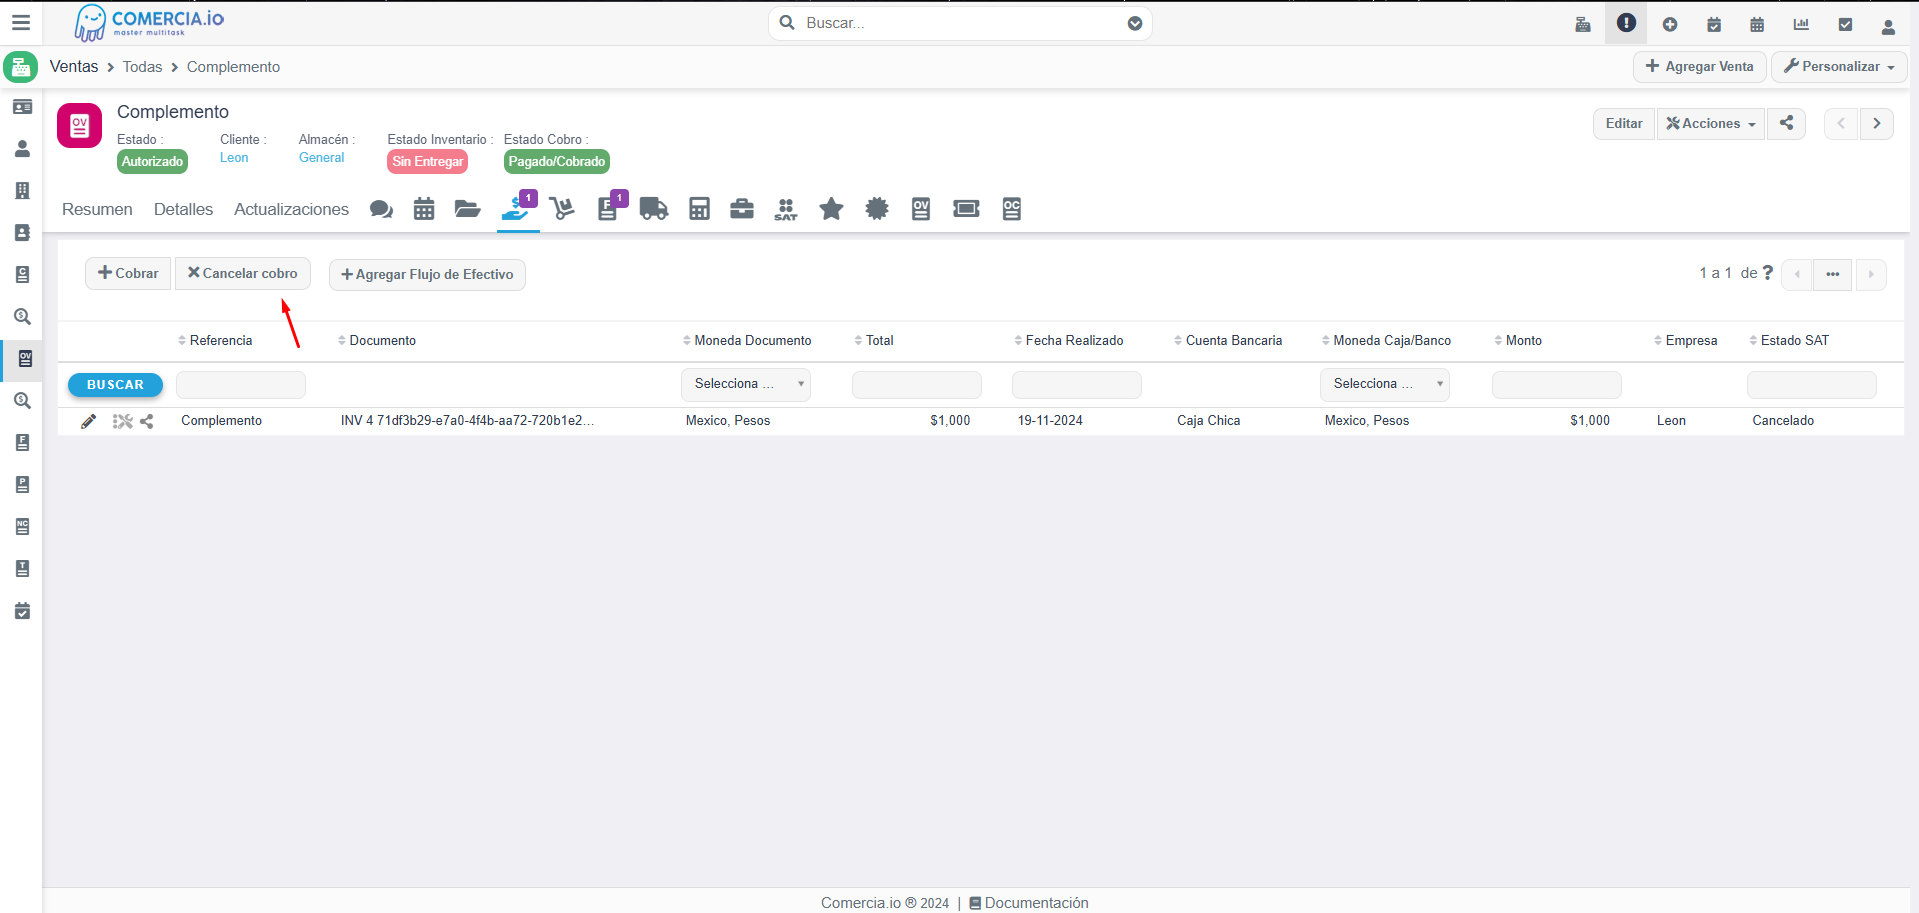Open the sidebar calendar-check icon at bottom
Screen dimensions: 1919x913
click(x=22, y=611)
